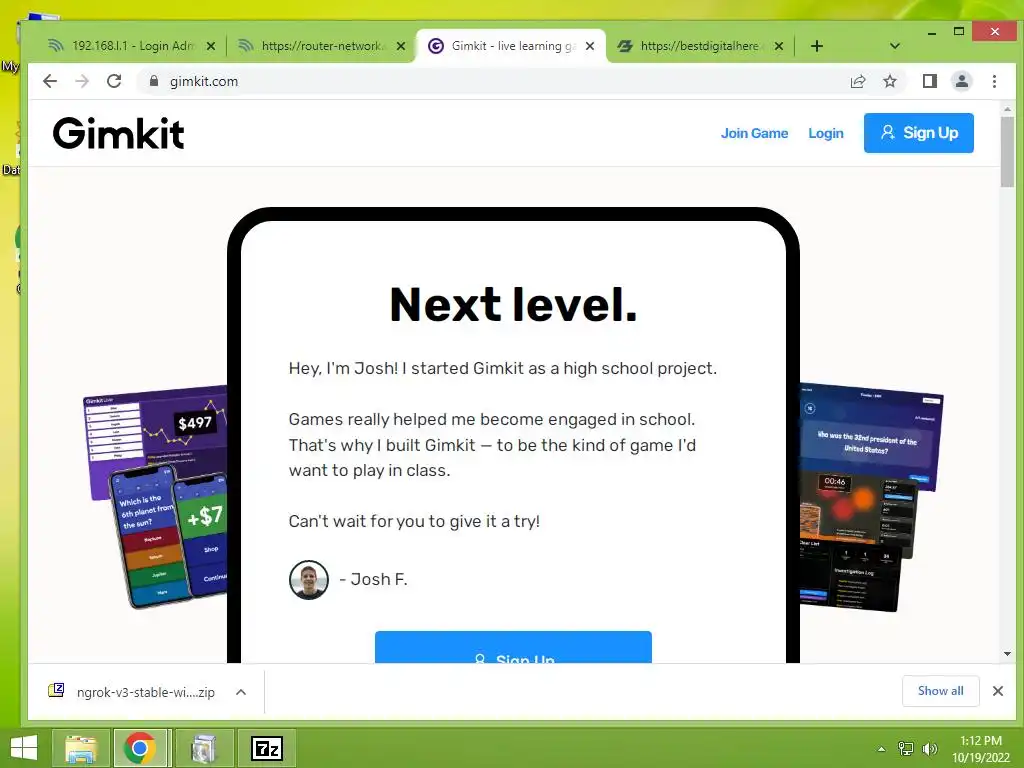Click the page vertical scrollbar thumb
The image size is (1024, 768).
click(1007, 152)
